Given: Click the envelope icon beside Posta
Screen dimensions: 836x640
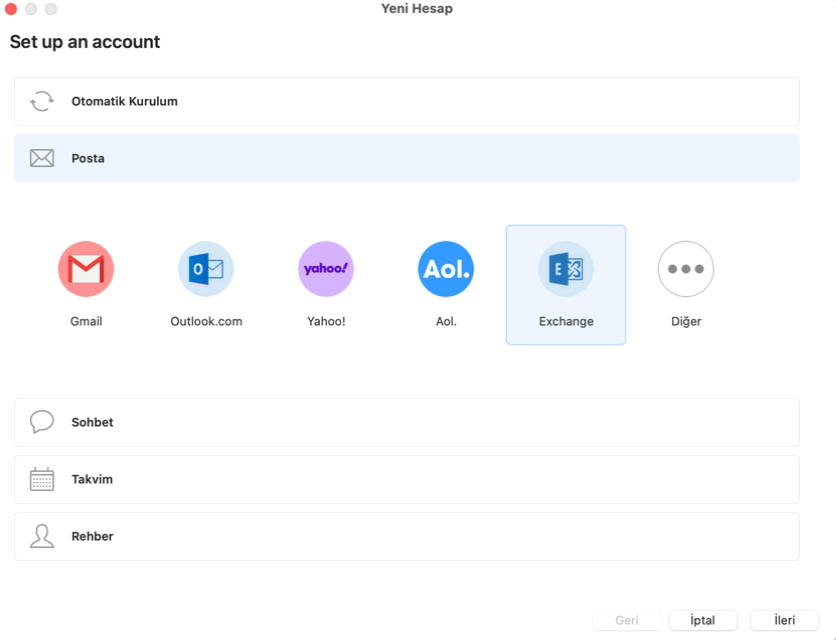Looking at the screenshot, I should pyautogui.click(x=42, y=158).
